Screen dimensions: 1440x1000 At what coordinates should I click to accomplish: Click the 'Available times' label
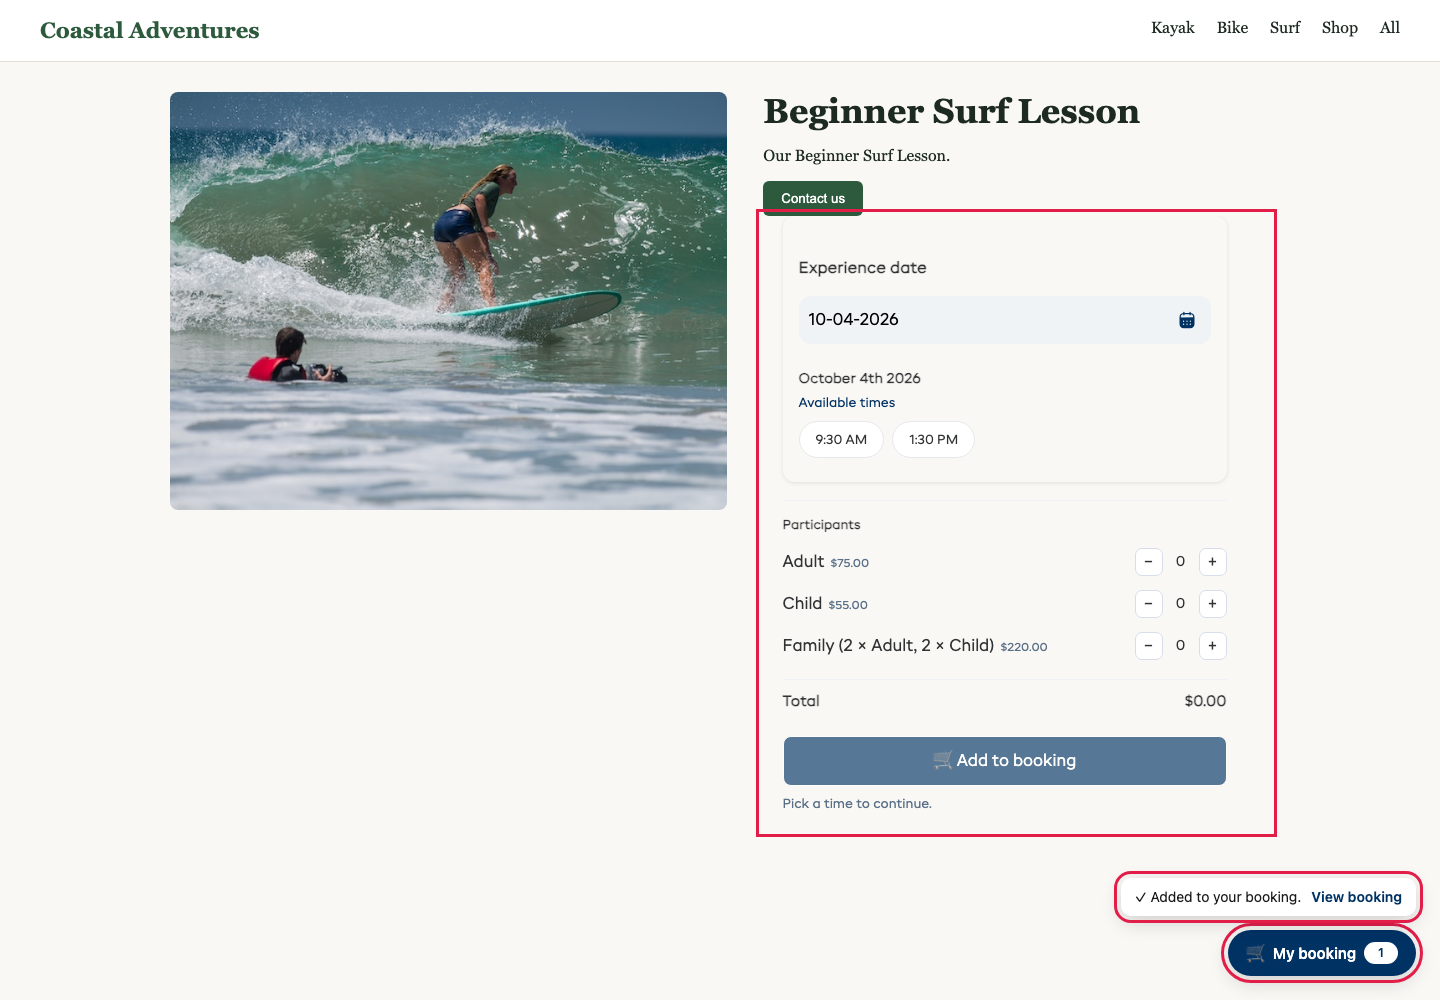847,403
